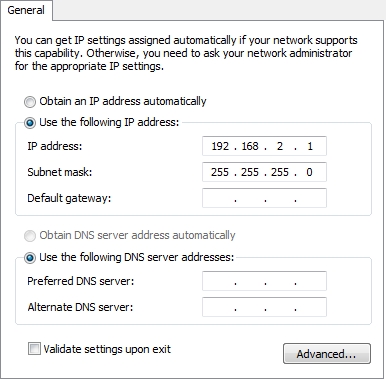Click the IP address field's first octet 192
The width and height of the screenshot is (386, 380).
pyautogui.click(x=220, y=146)
